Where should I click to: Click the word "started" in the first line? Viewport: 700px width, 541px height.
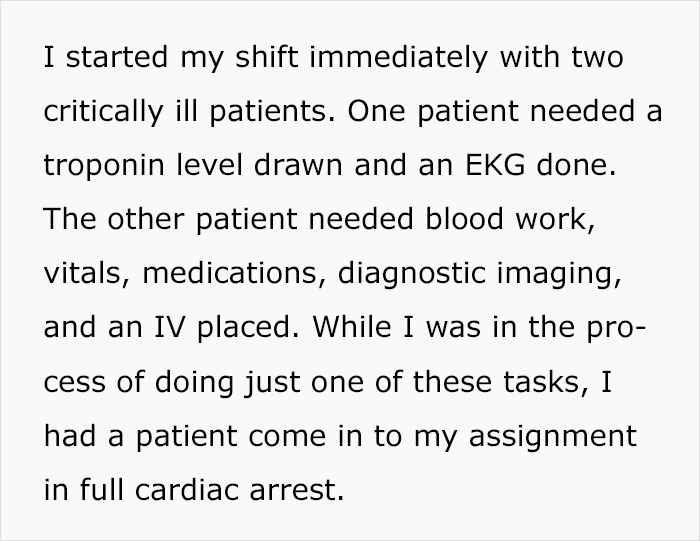coord(107,59)
